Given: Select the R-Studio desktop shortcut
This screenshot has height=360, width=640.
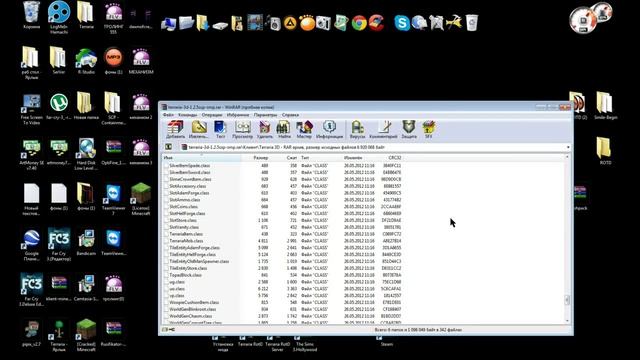Looking at the screenshot, I should coord(86,61).
